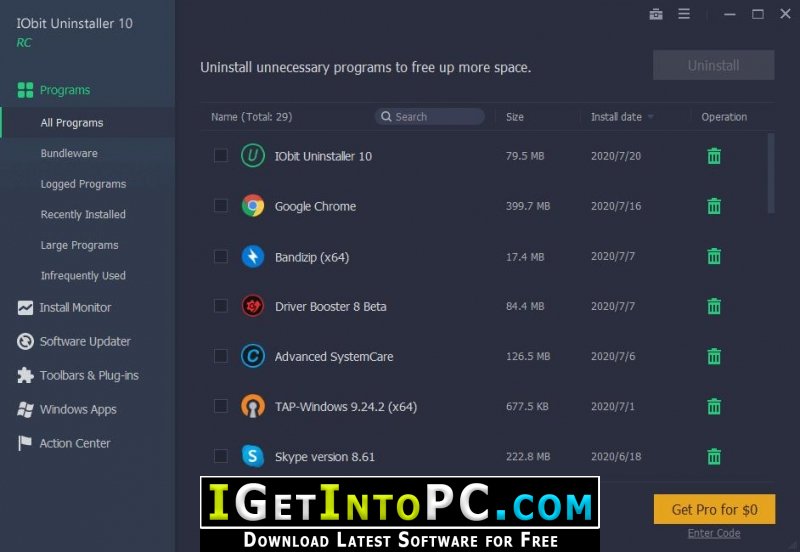
Task: Tick the TAP-Windows 9.24.2 checkbox
Action: coord(220,406)
